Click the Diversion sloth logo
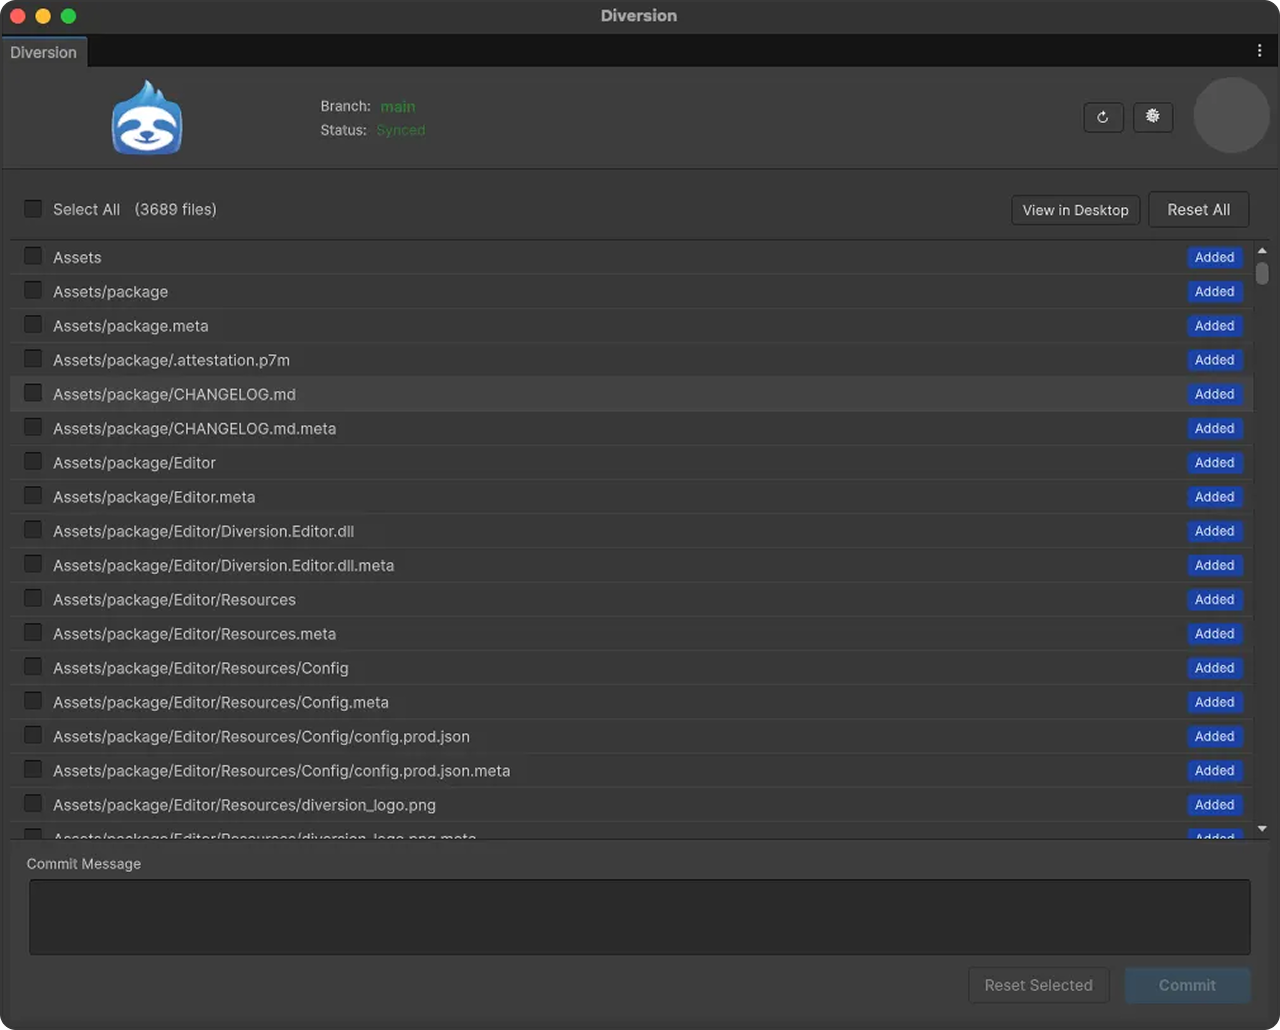The height and width of the screenshot is (1030, 1280). (147, 118)
